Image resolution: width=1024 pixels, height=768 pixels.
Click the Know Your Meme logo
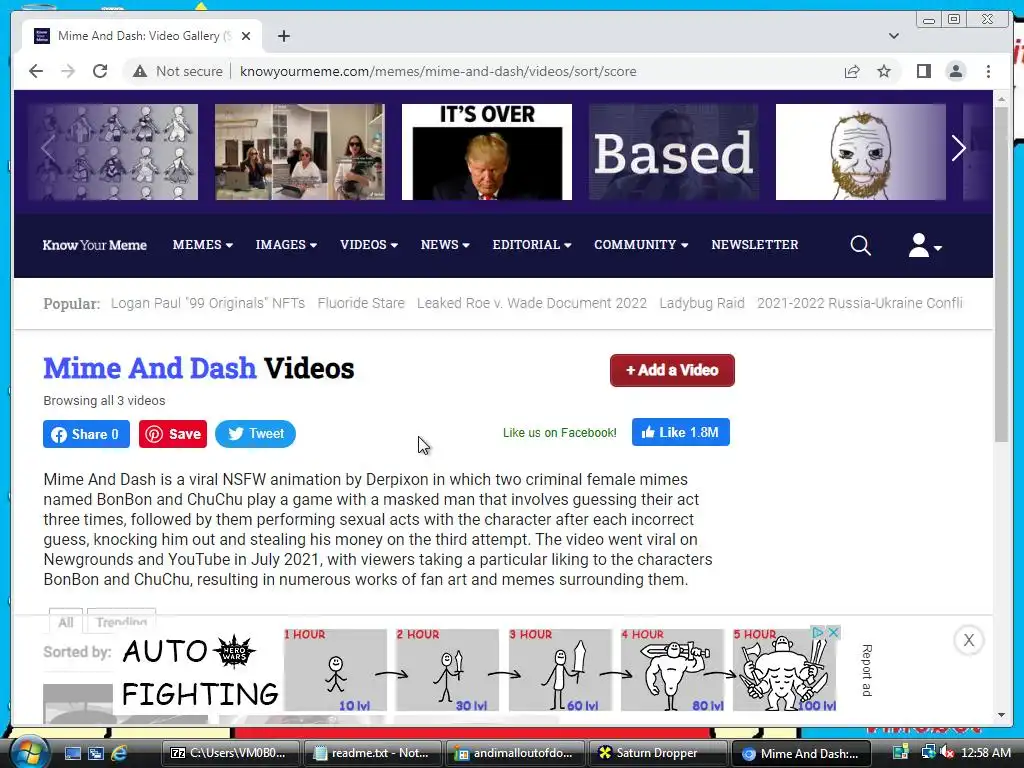point(95,245)
